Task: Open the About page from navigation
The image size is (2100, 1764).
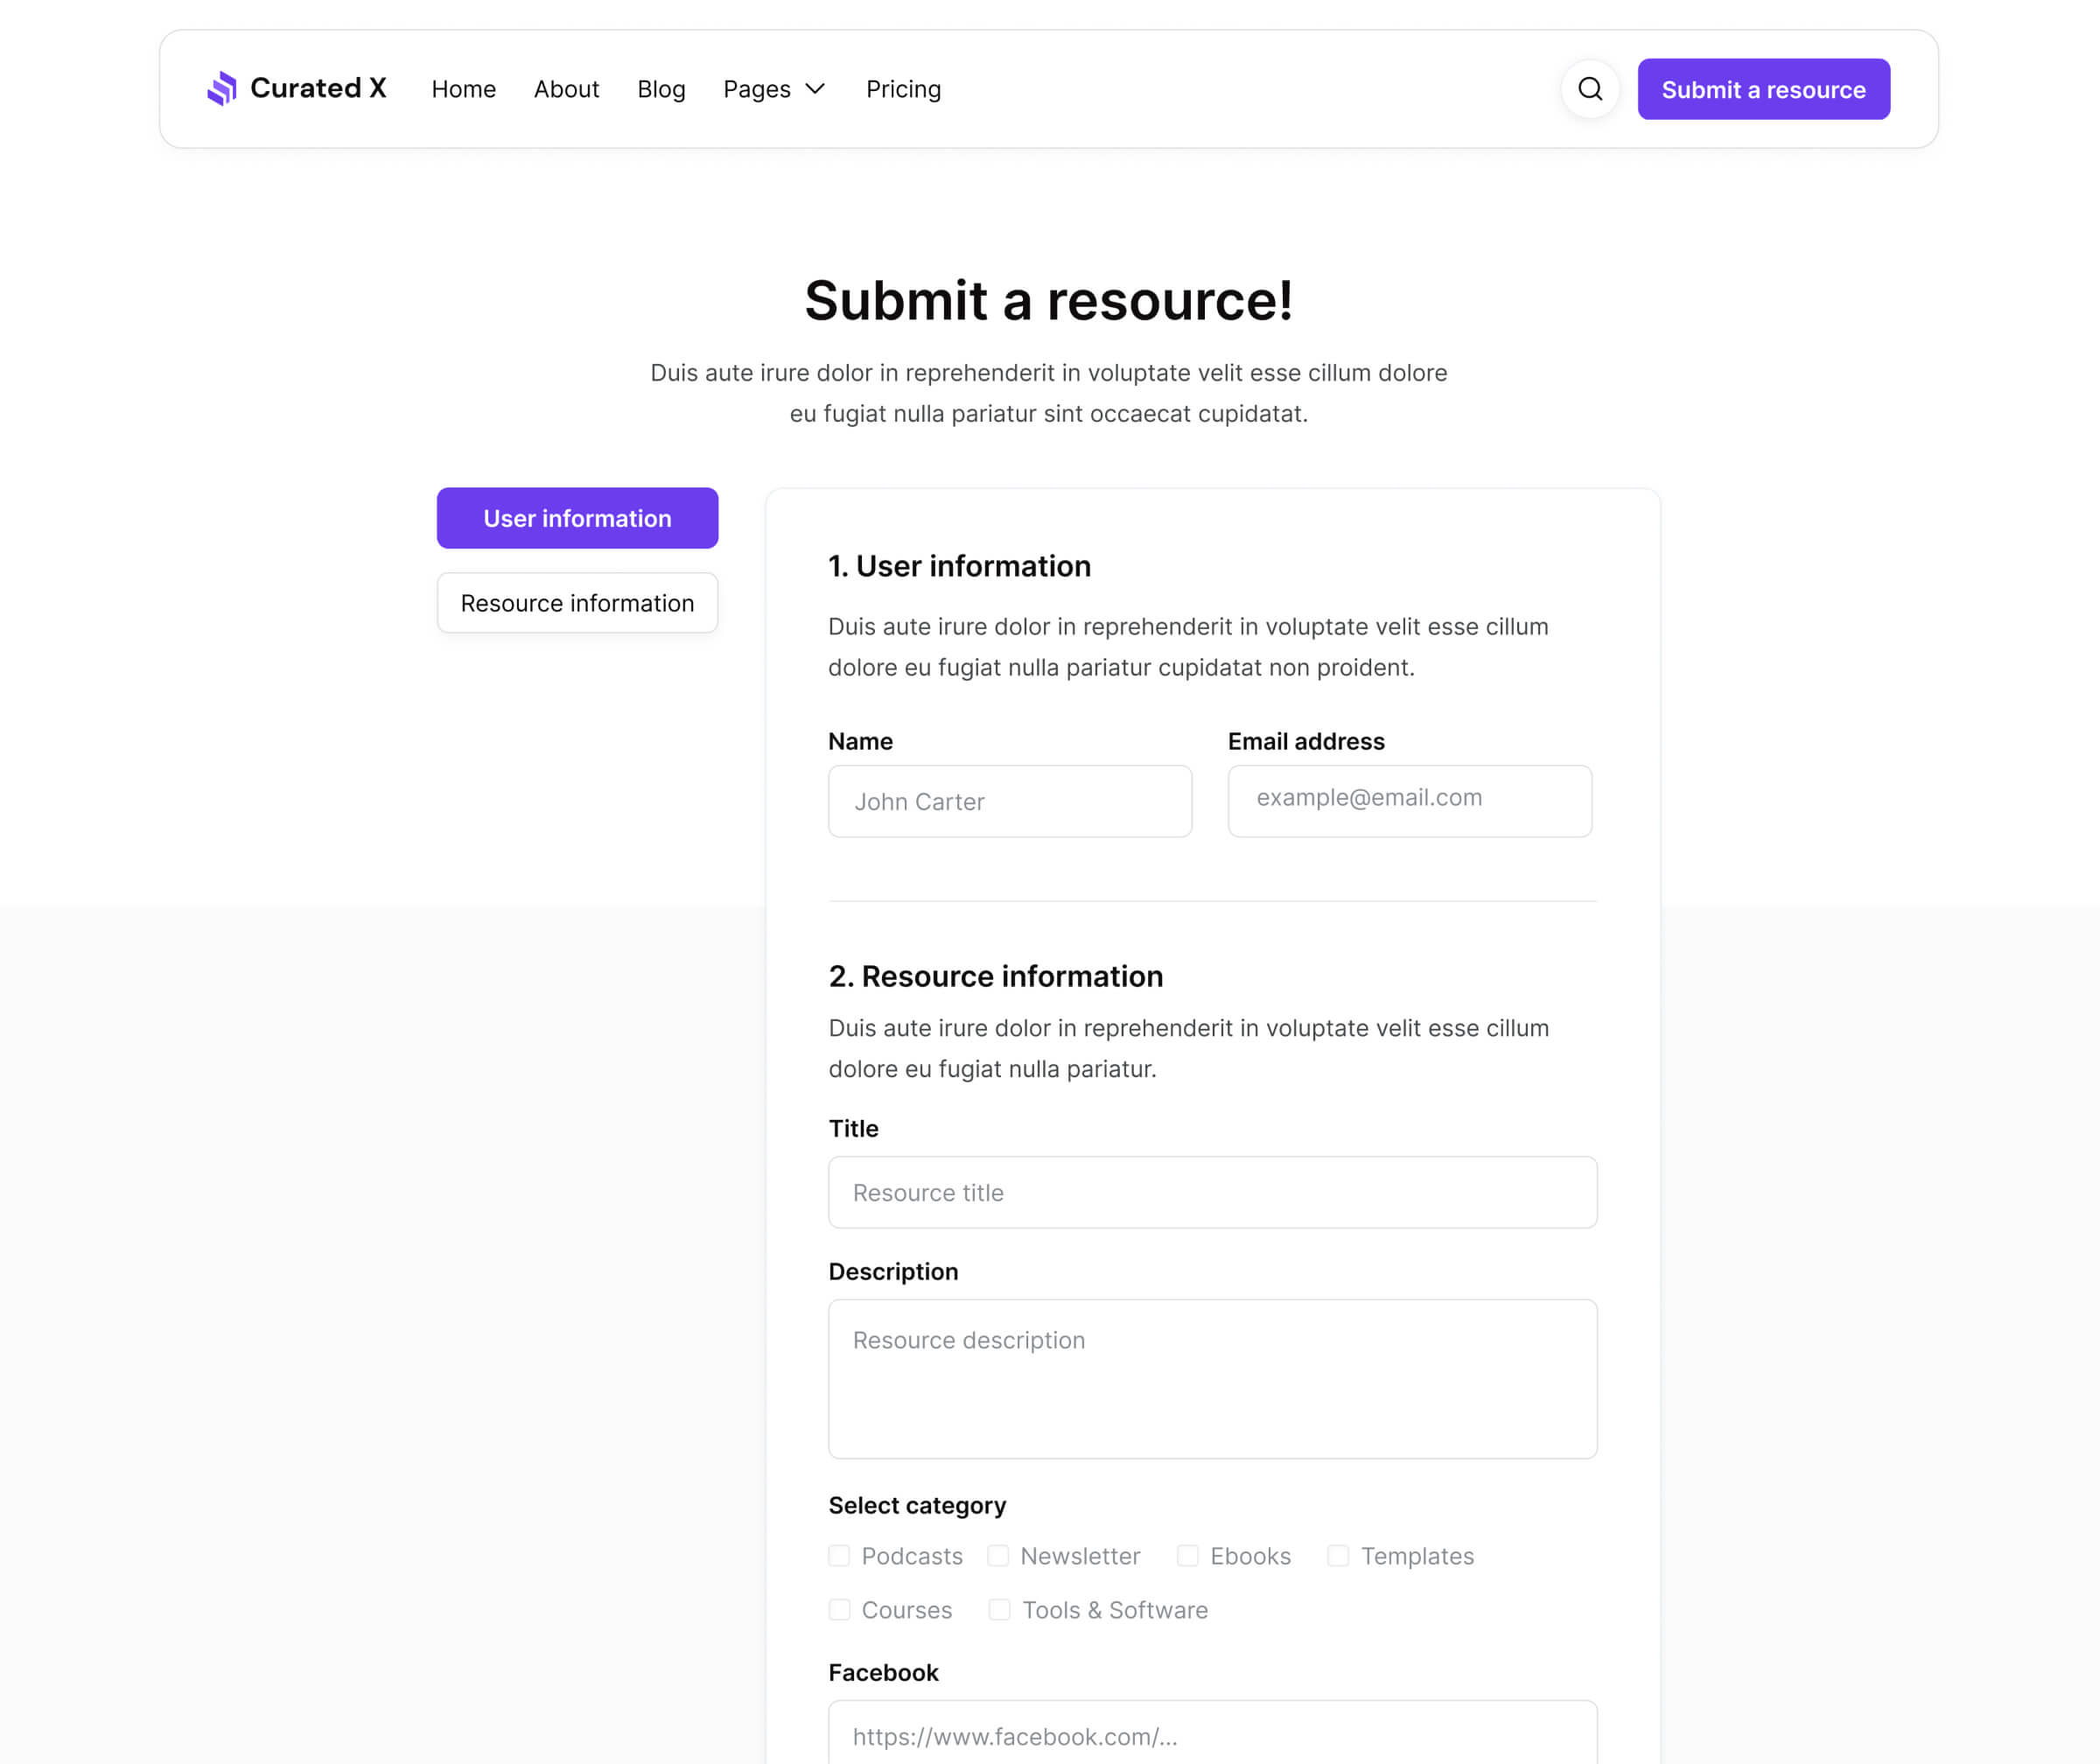Action: [x=566, y=89]
